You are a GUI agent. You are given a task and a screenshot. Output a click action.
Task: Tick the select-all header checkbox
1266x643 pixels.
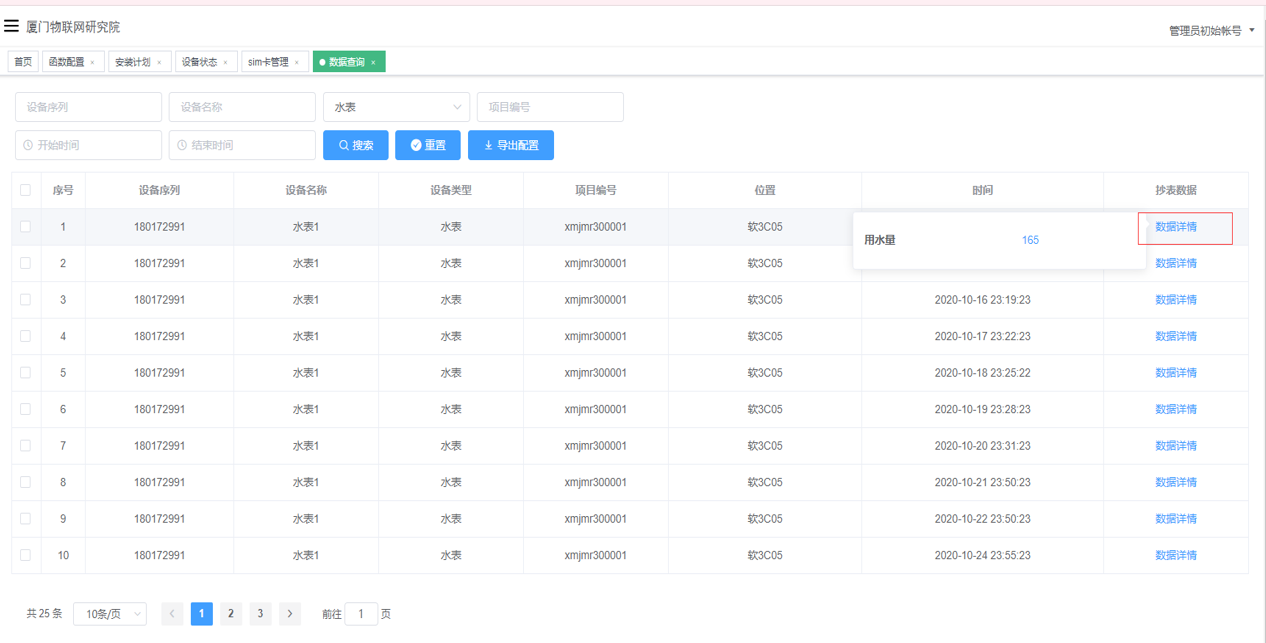26,190
